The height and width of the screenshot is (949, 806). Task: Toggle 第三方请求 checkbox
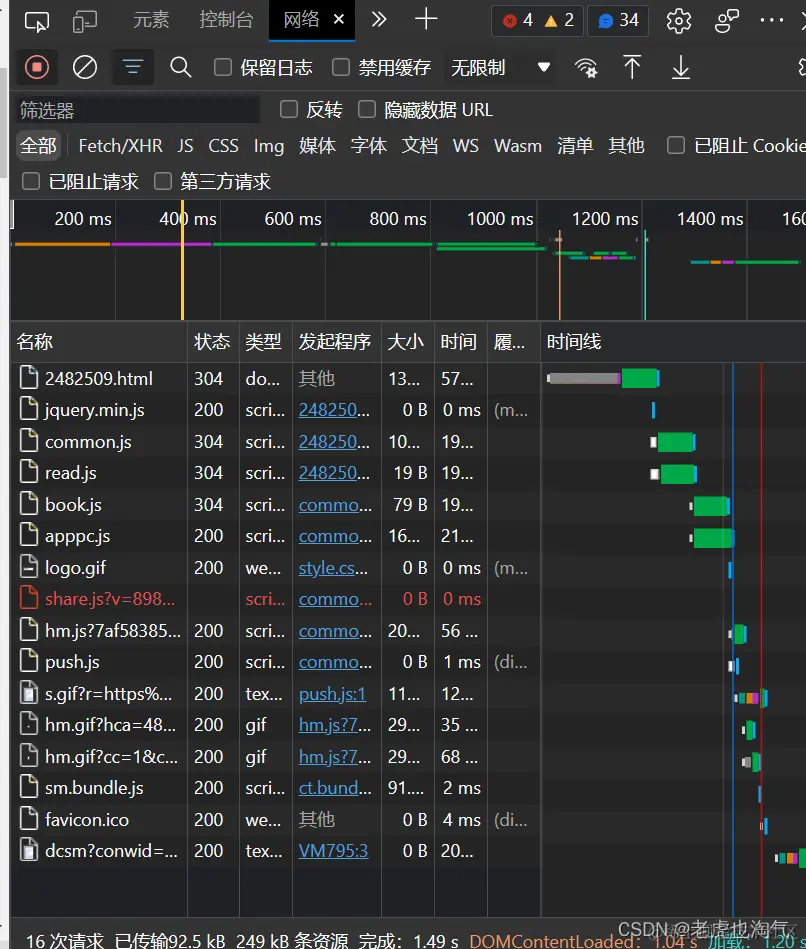(163, 181)
